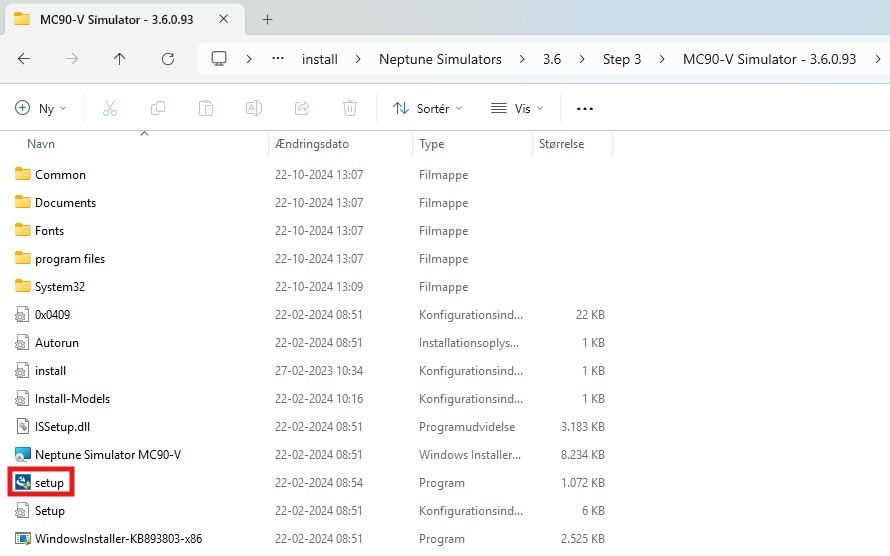Screen dimensions: 890x556
Task: Navigate back with the left arrow
Action: 24,59
